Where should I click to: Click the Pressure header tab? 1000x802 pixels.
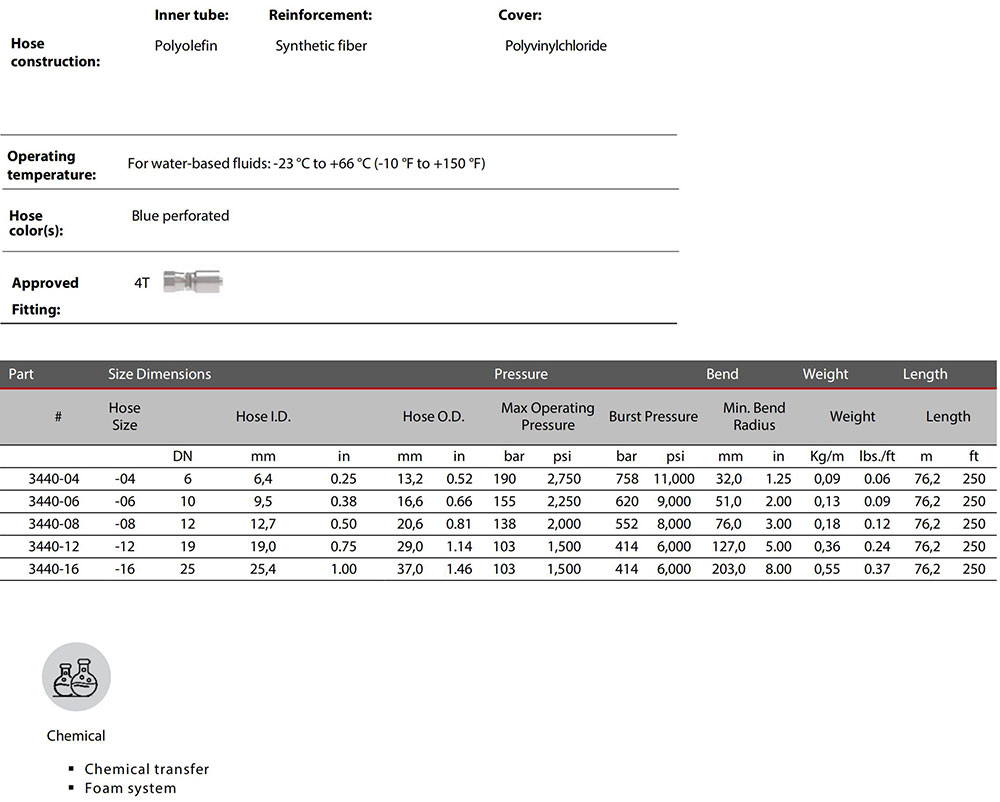tap(520, 374)
